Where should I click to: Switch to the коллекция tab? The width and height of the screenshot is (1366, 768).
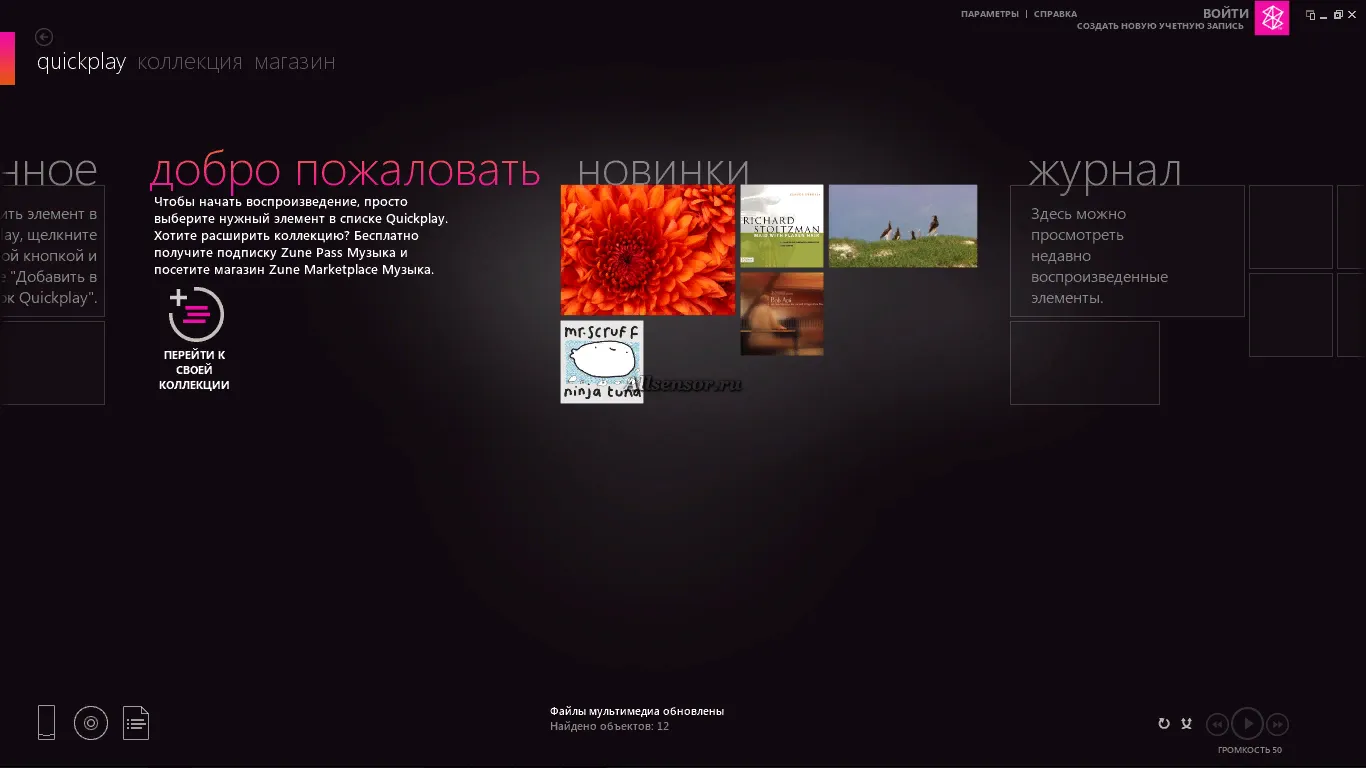(x=190, y=62)
